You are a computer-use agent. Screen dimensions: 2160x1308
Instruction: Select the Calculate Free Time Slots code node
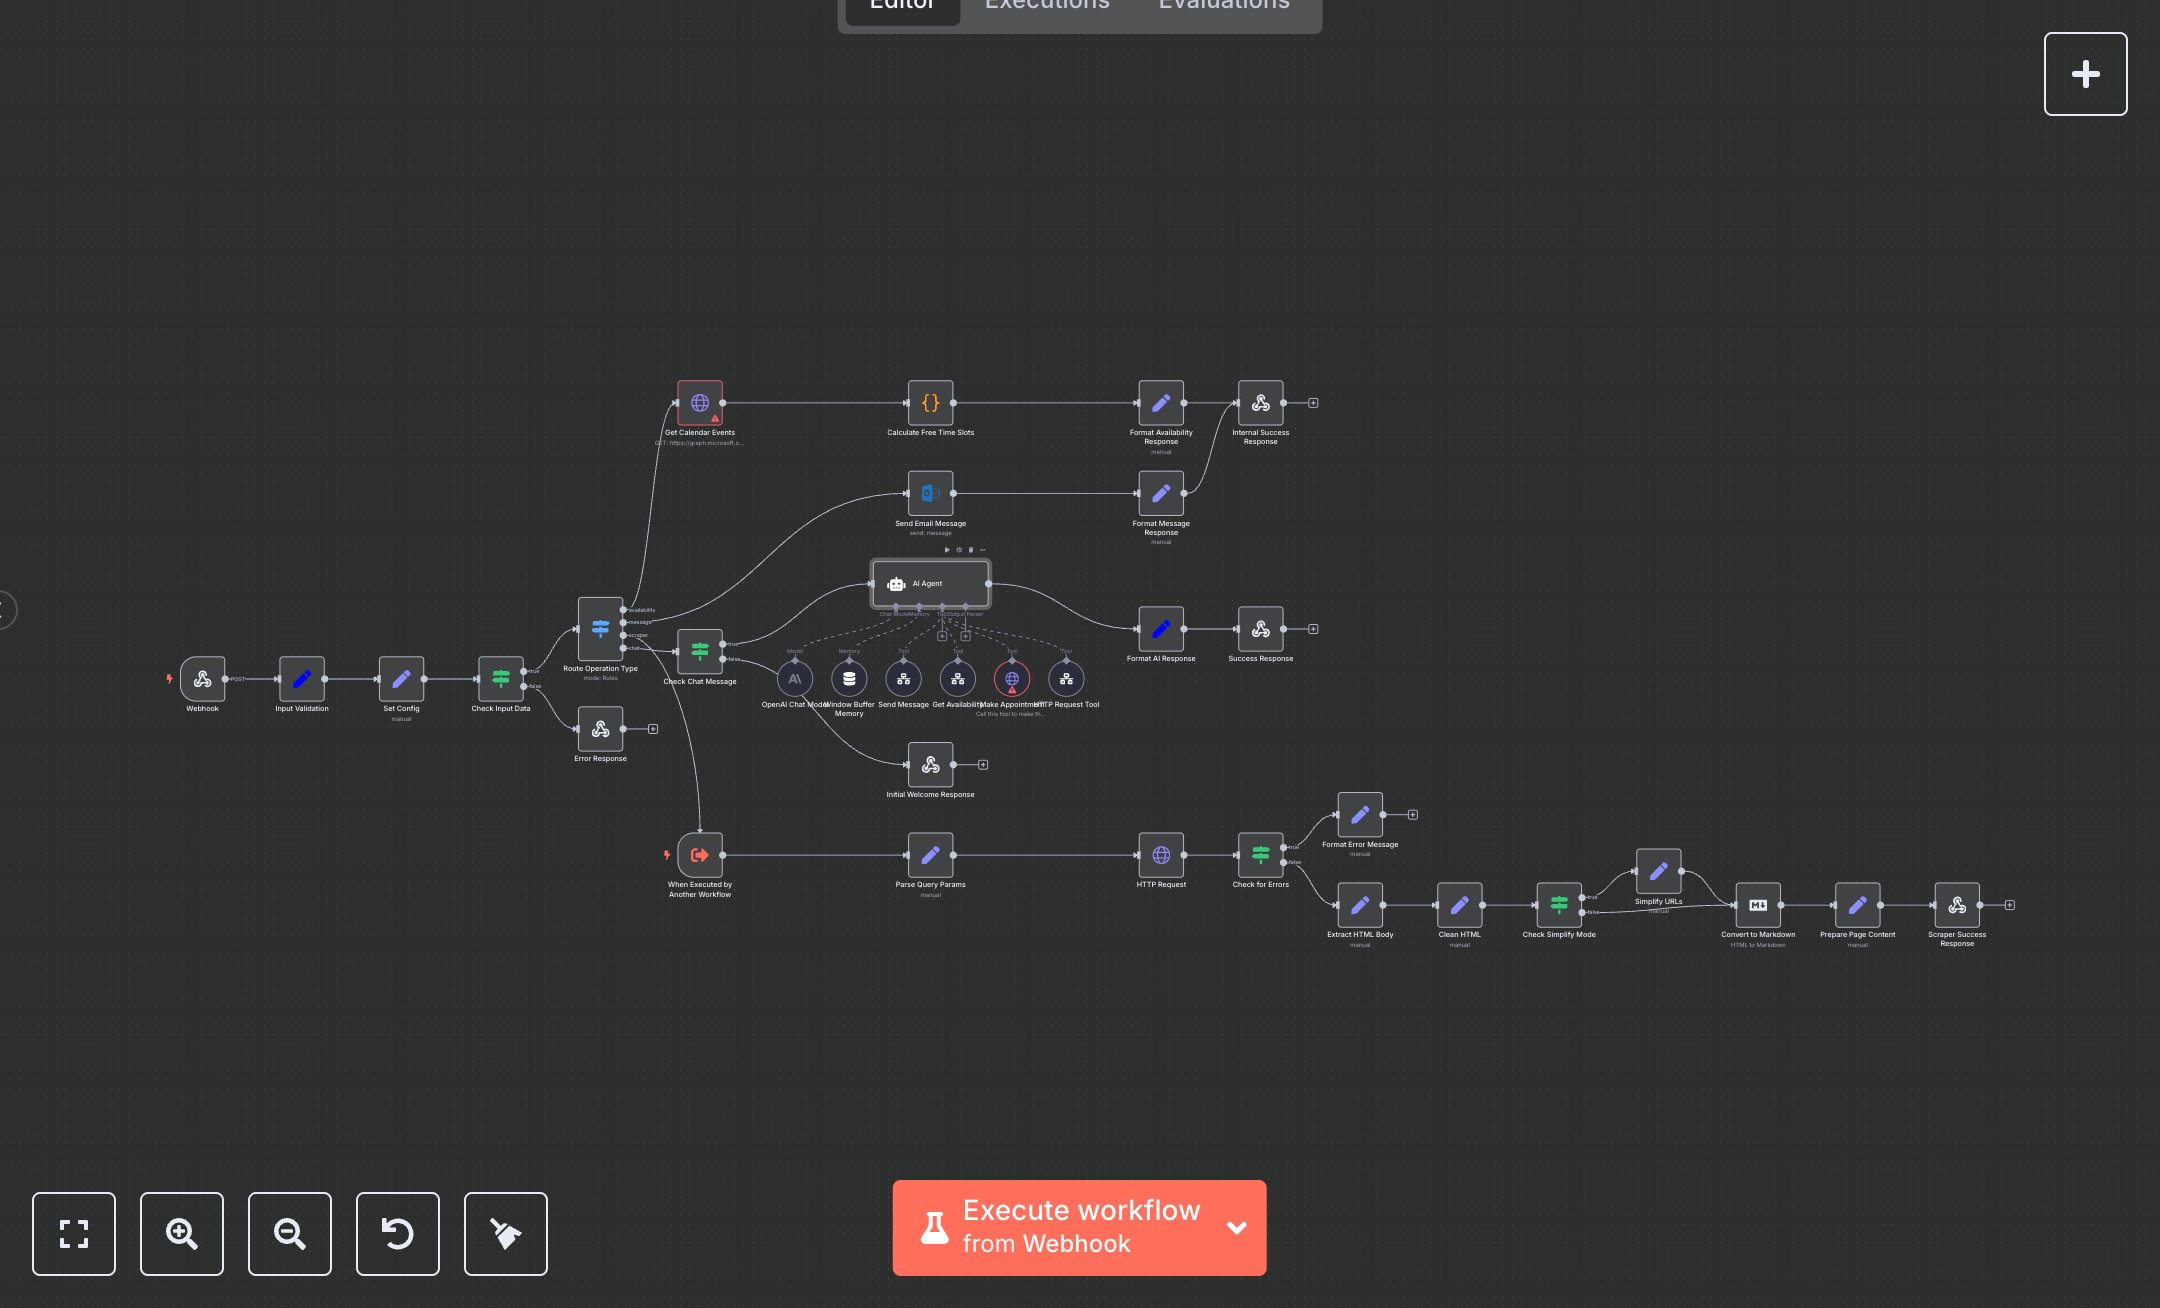point(930,403)
